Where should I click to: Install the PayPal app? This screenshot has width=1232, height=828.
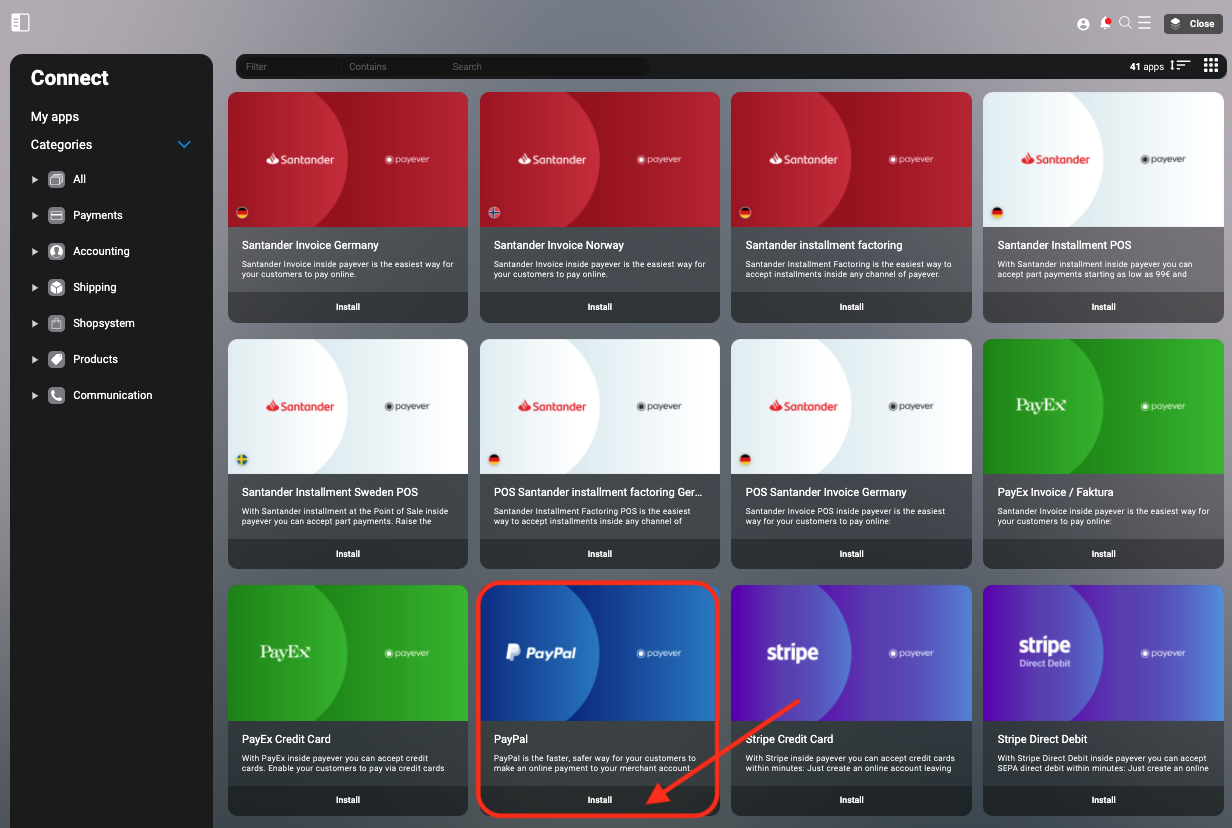click(x=600, y=800)
